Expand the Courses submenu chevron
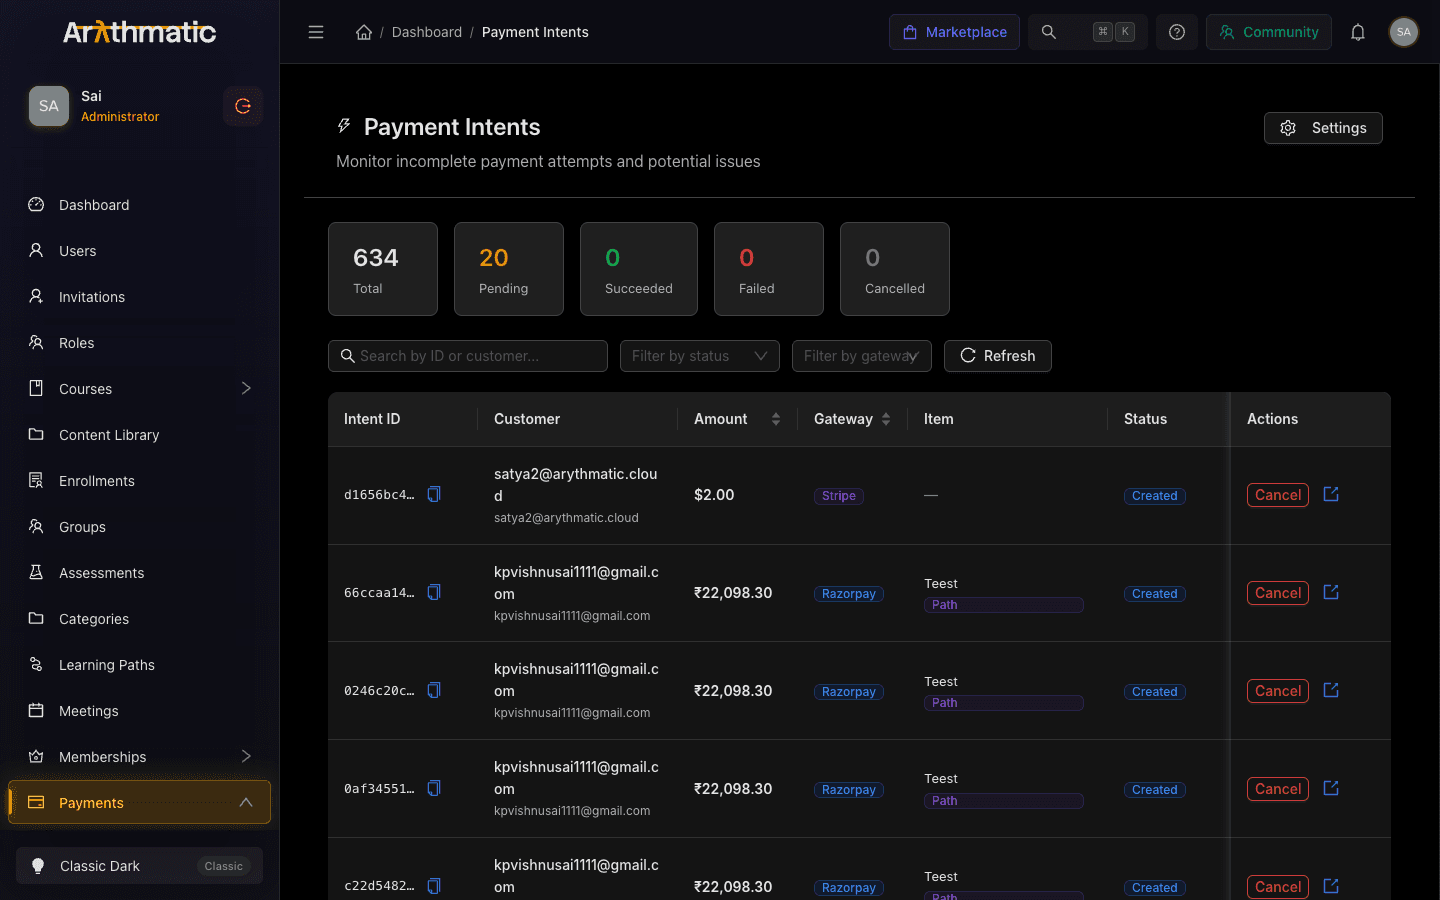This screenshot has height=900, width=1440. [246, 388]
